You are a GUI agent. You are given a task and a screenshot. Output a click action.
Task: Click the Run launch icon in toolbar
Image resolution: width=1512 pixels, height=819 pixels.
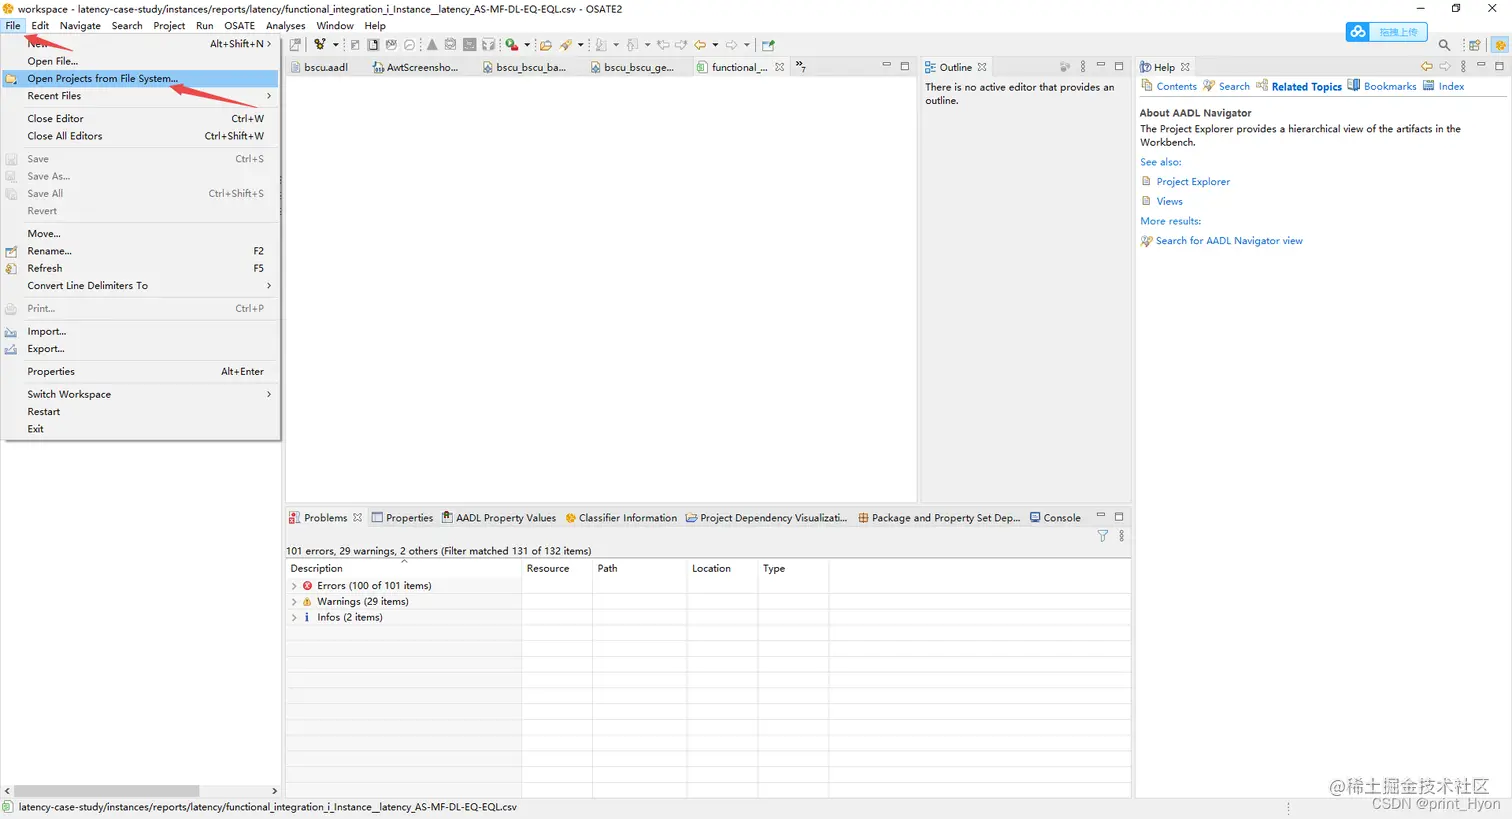point(512,44)
